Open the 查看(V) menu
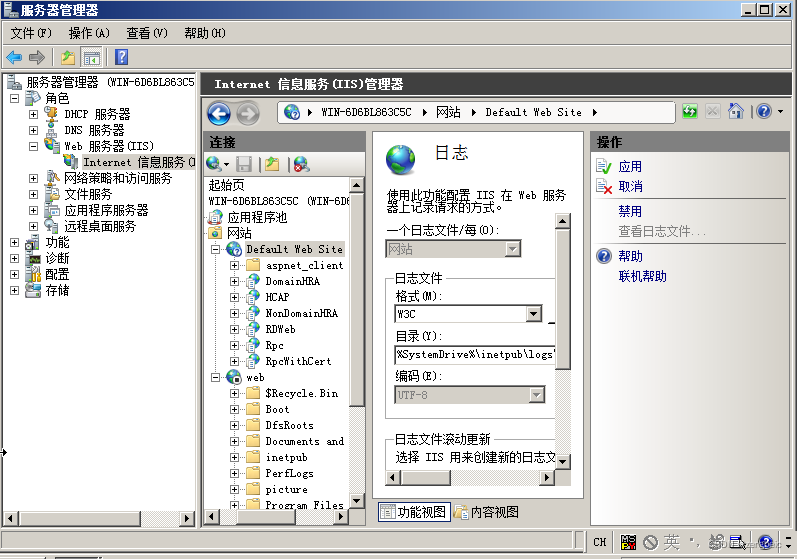 (147, 33)
